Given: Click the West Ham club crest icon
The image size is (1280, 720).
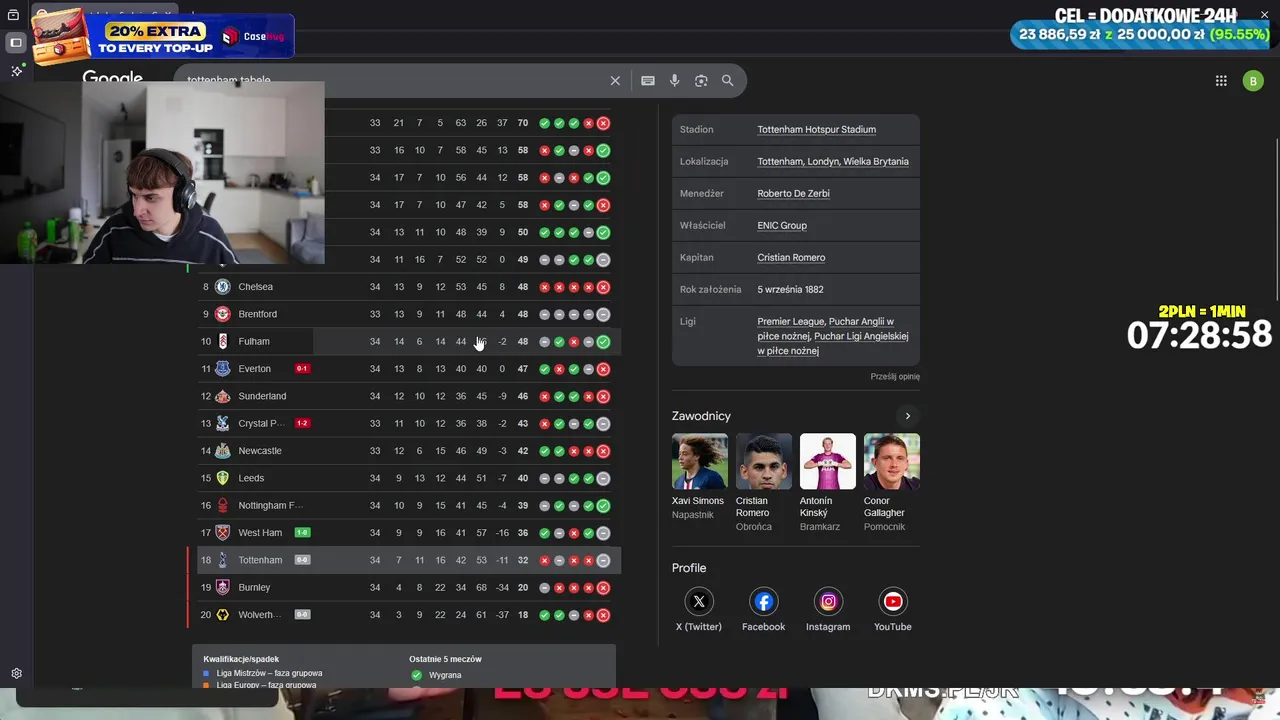Looking at the screenshot, I should pos(223,533).
